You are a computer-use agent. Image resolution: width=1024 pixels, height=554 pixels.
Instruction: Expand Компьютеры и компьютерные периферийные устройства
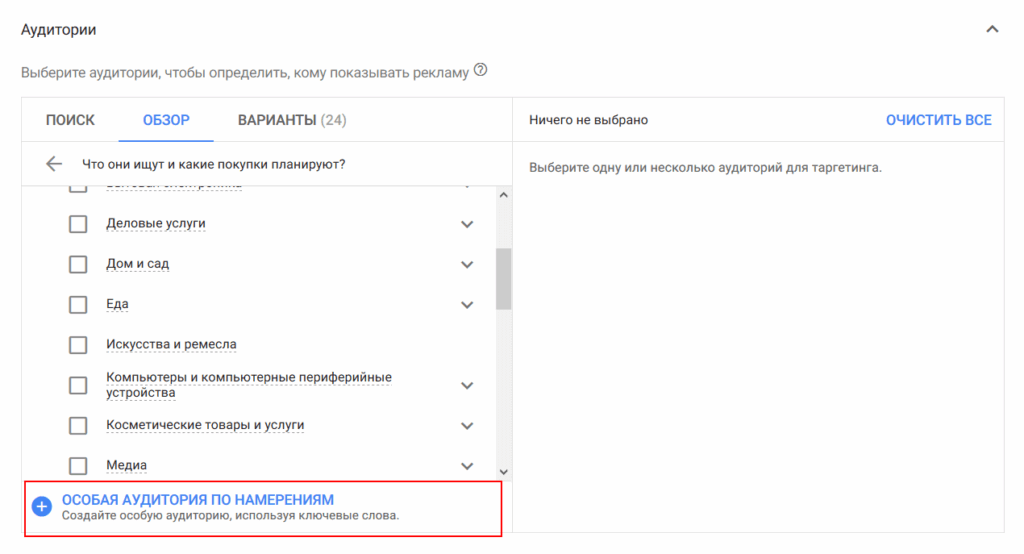(466, 385)
